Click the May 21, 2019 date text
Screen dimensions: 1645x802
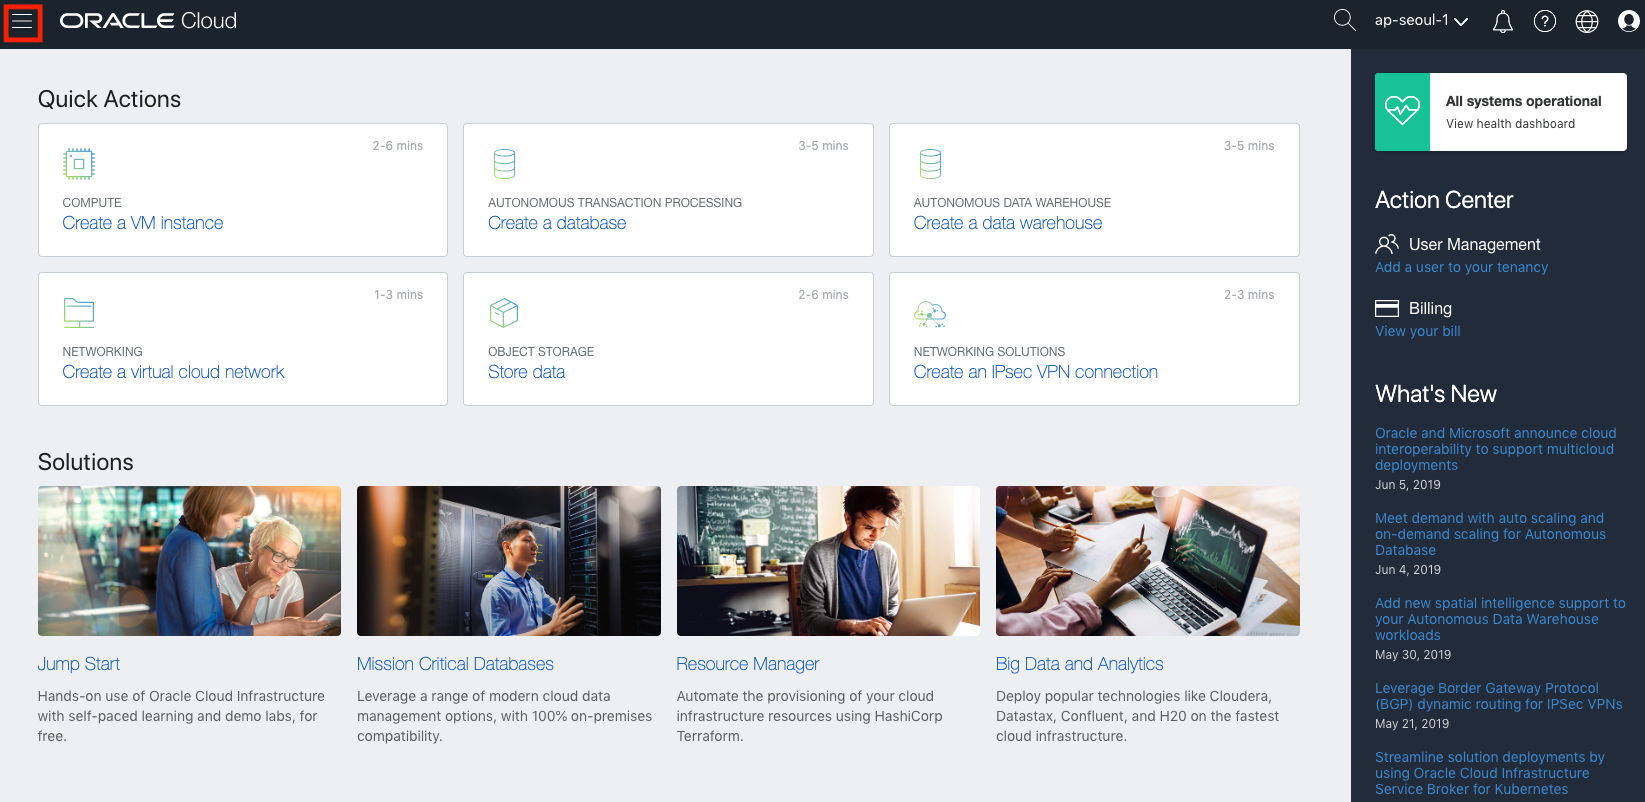pos(1412,724)
